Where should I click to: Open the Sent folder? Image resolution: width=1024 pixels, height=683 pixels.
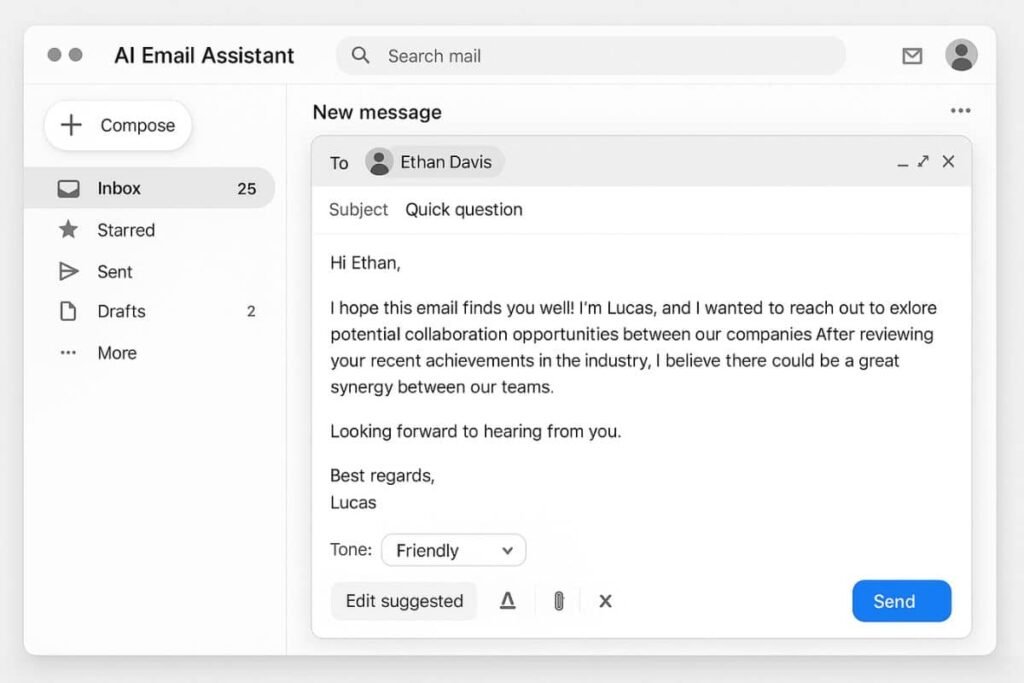114,271
